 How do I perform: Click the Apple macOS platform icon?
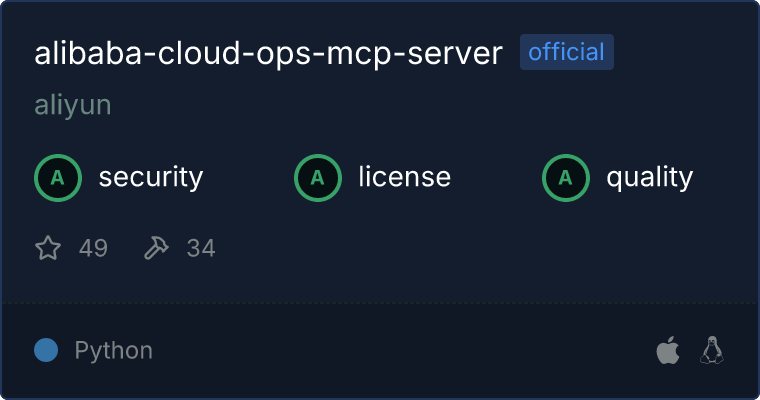(668, 350)
